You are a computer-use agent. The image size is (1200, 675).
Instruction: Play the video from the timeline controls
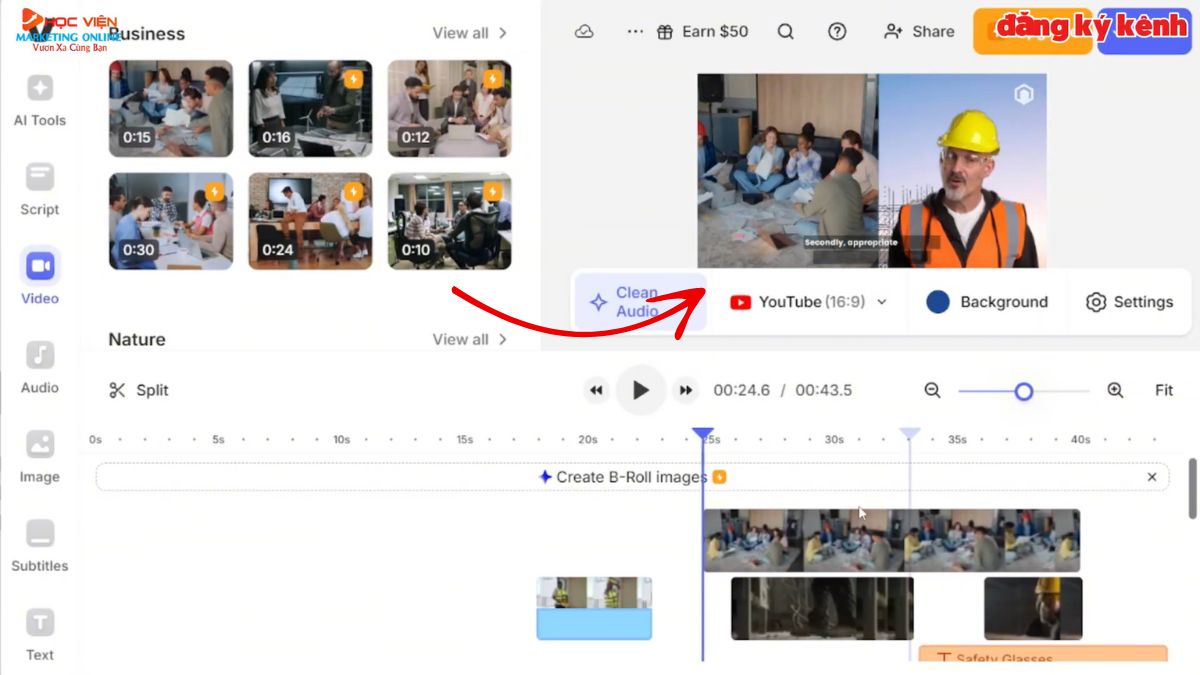pyautogui.click(x=641, y=390)
